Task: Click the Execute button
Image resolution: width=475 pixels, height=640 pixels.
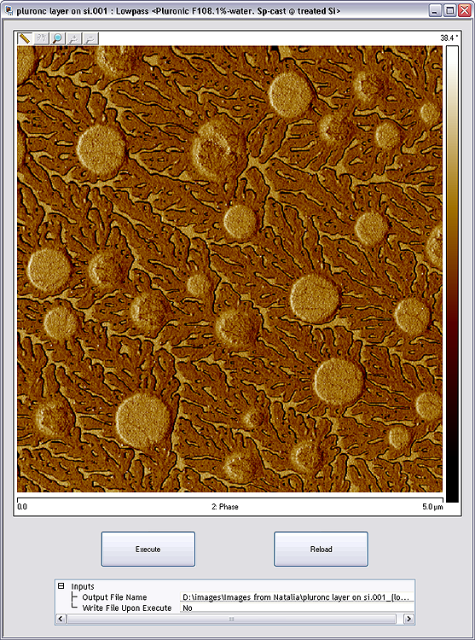Action: 148,549
